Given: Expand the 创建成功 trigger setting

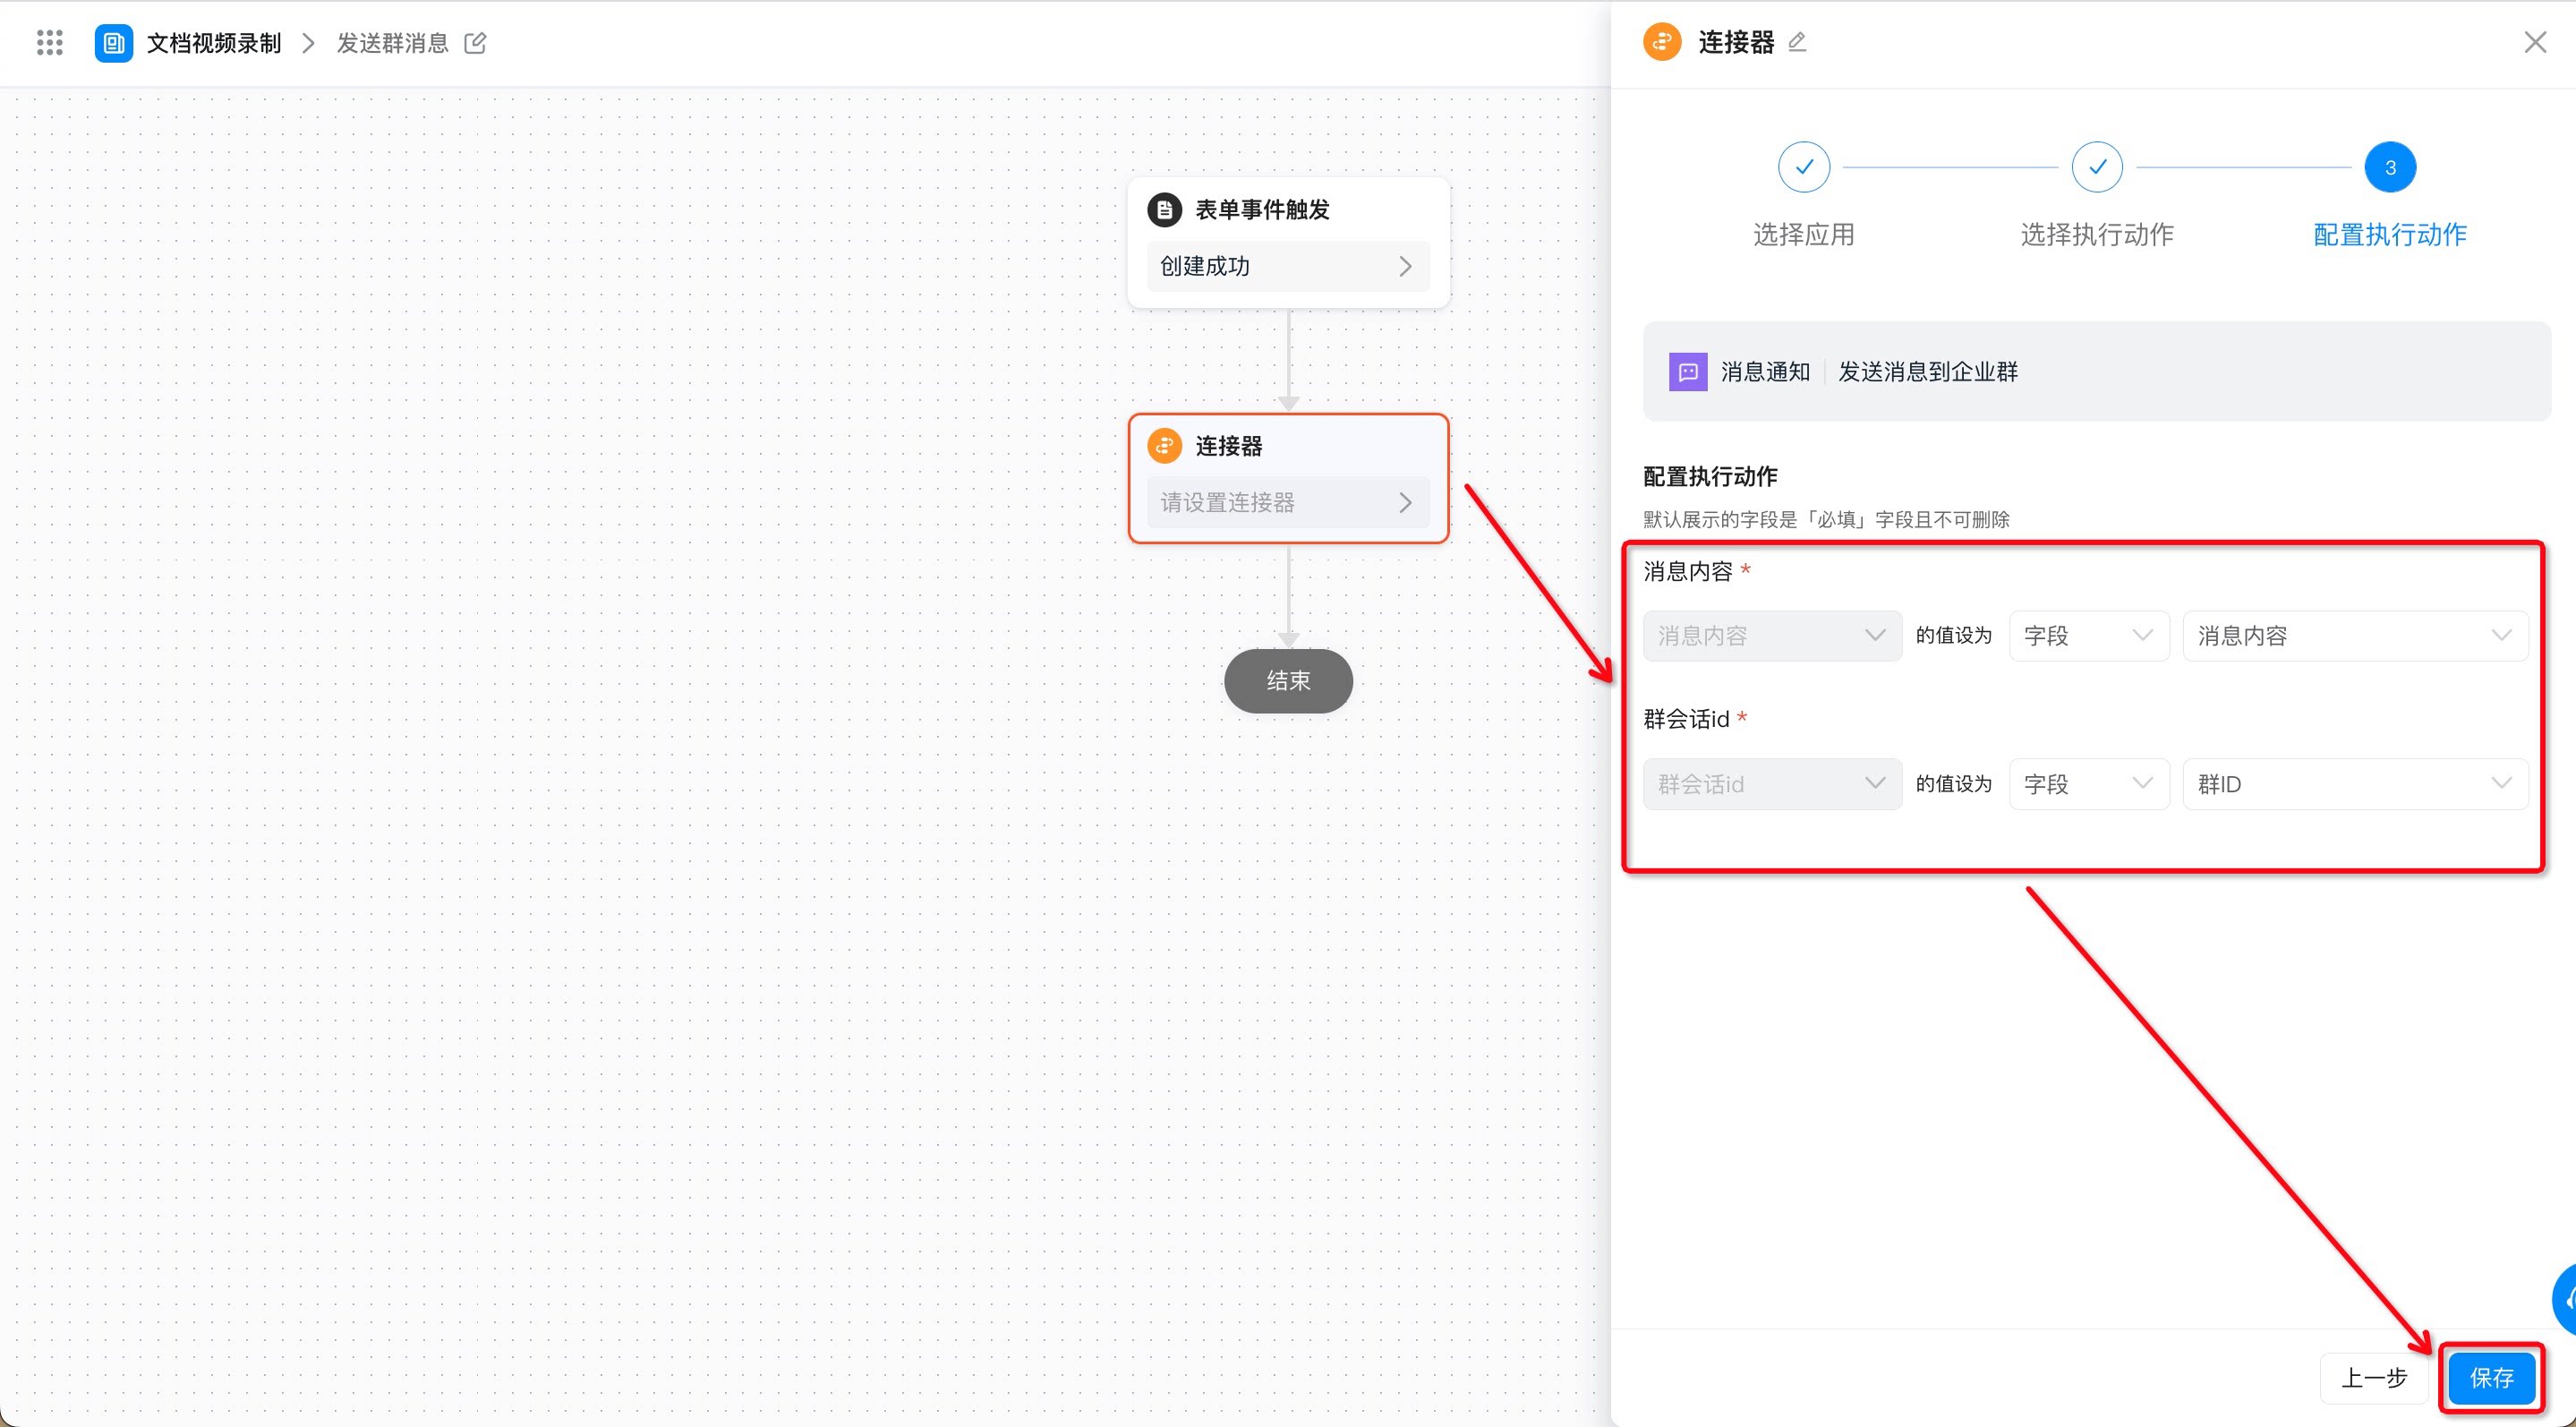Looking at the screenshot, I should click(1288, 267).
